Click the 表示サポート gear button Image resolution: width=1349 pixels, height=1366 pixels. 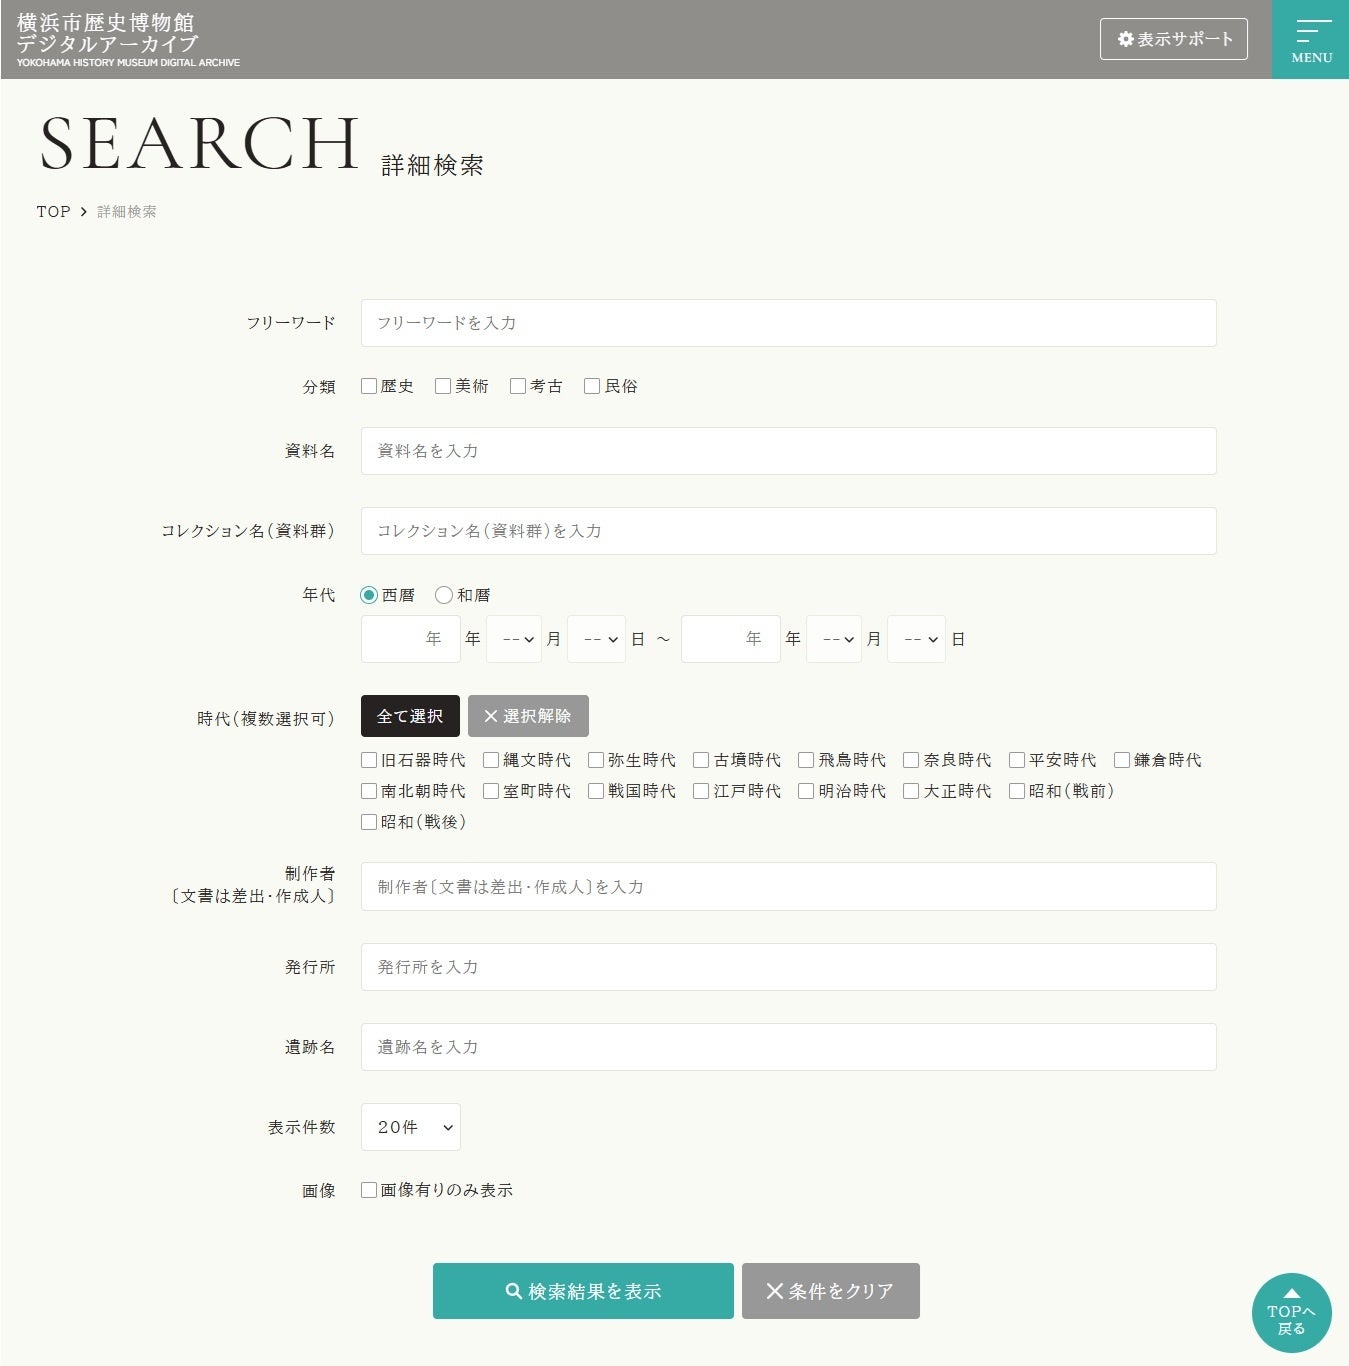(x=1173, y=39)
